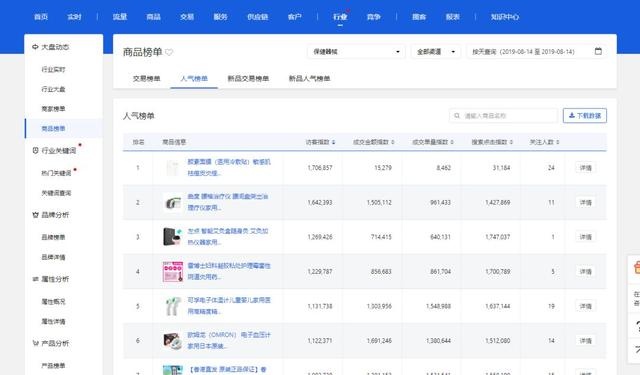Click the 行业关键词 section icon in sidebar
640x375 pixels.
[x=35, y=151]
